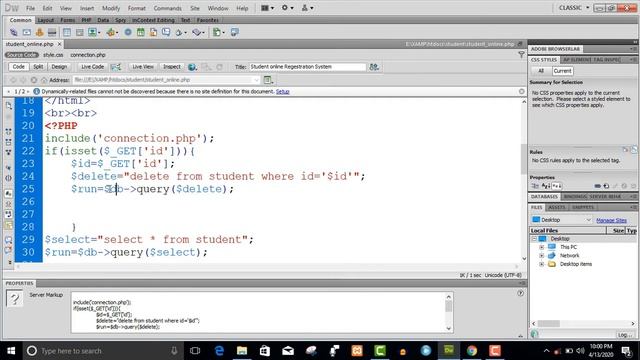Open the Commands menu

point(167,8)
